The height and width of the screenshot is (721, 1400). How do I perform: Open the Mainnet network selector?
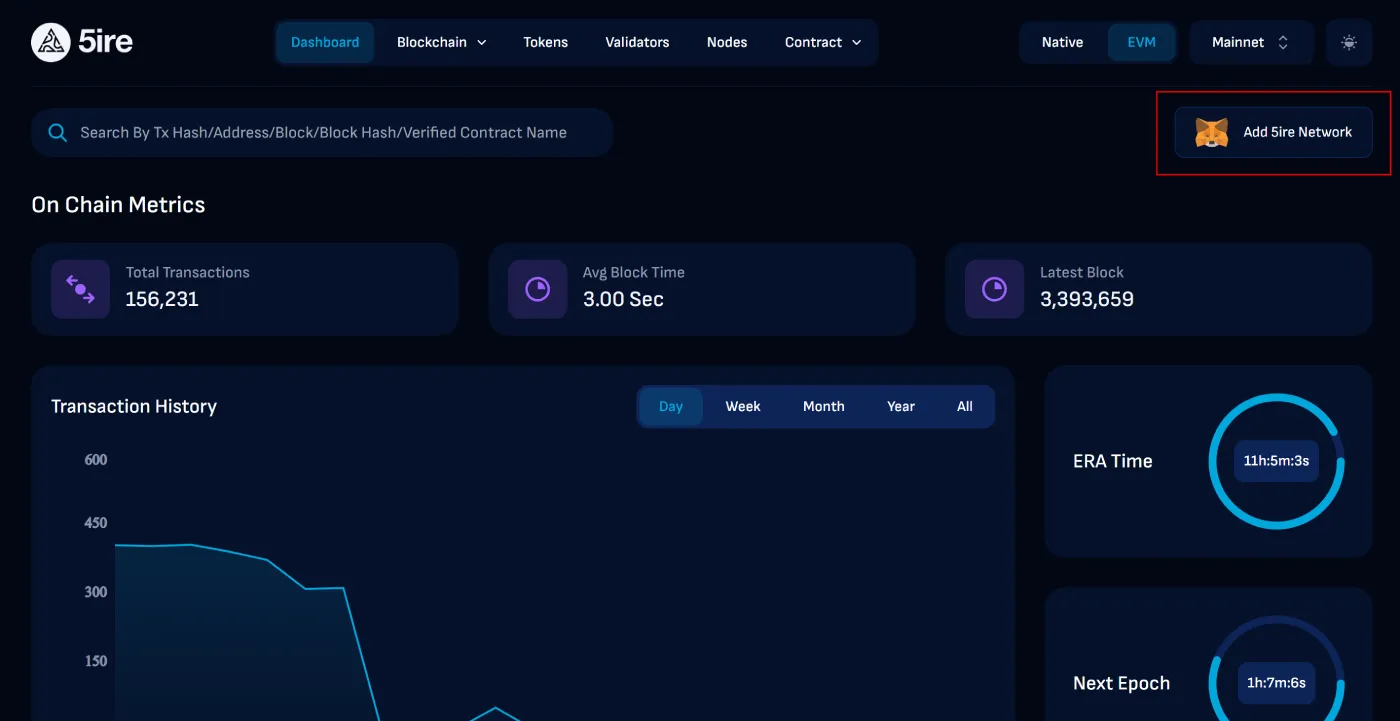(1251, 42)
